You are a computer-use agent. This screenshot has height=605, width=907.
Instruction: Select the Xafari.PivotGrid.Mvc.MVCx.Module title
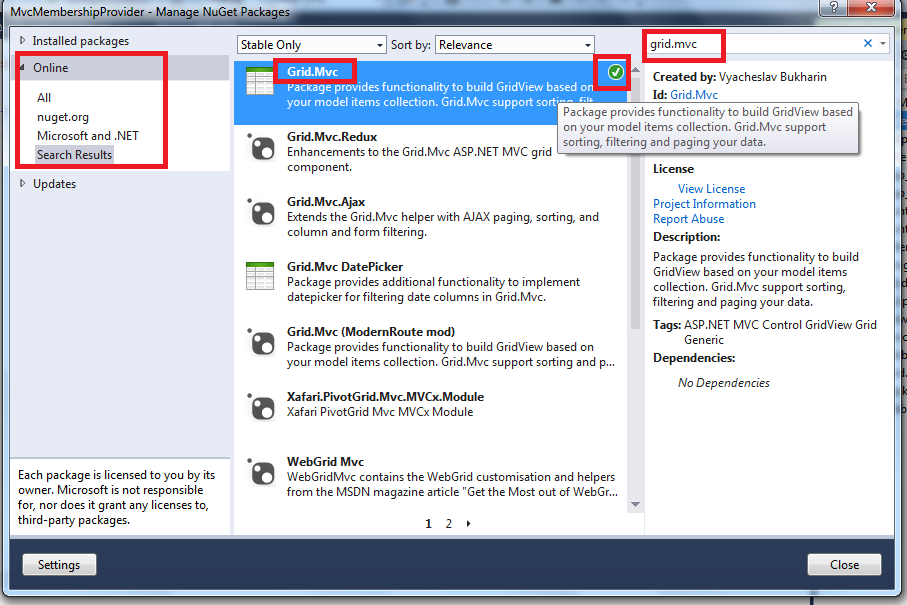385,397
